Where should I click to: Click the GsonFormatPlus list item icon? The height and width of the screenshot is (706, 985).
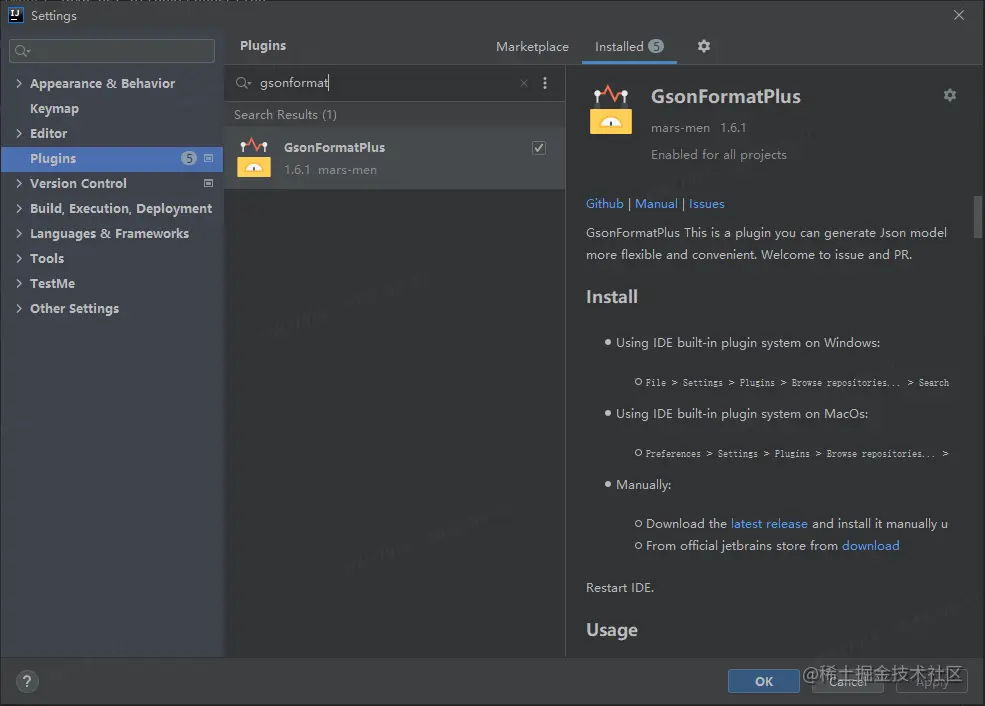click(x=254, y=158)
